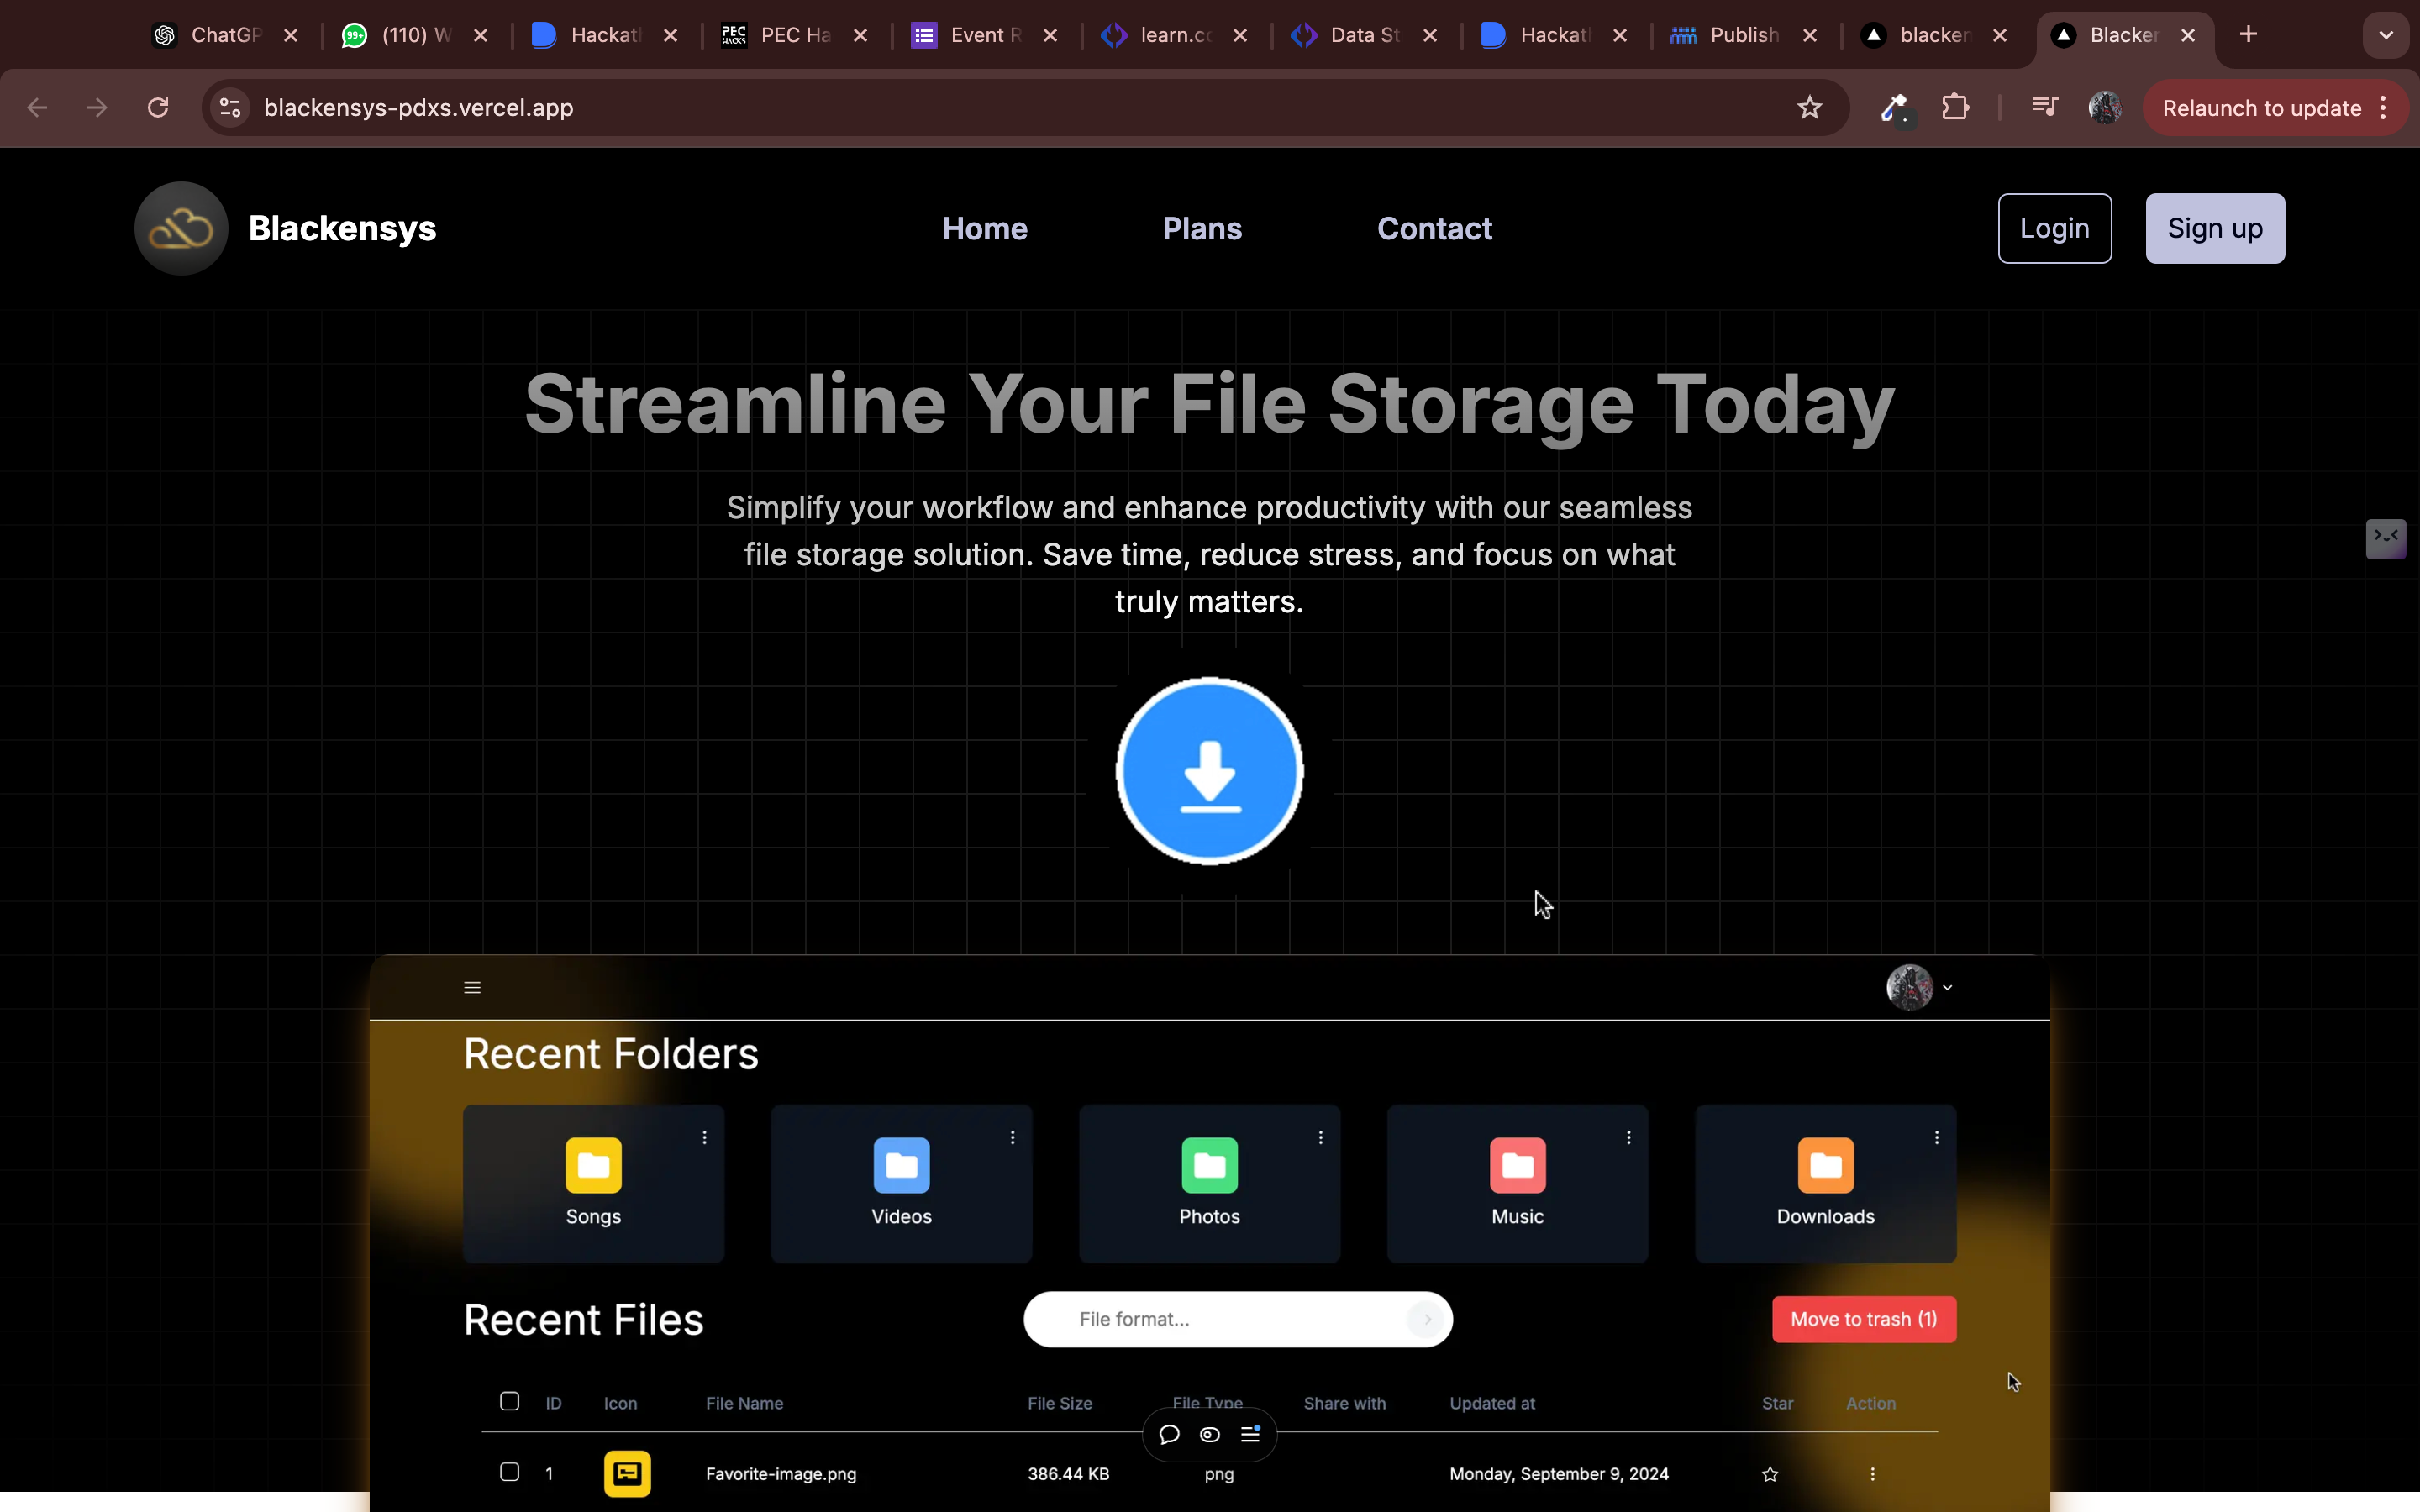
Task: Click the blue download circle icon
Action: [1209, 771]
